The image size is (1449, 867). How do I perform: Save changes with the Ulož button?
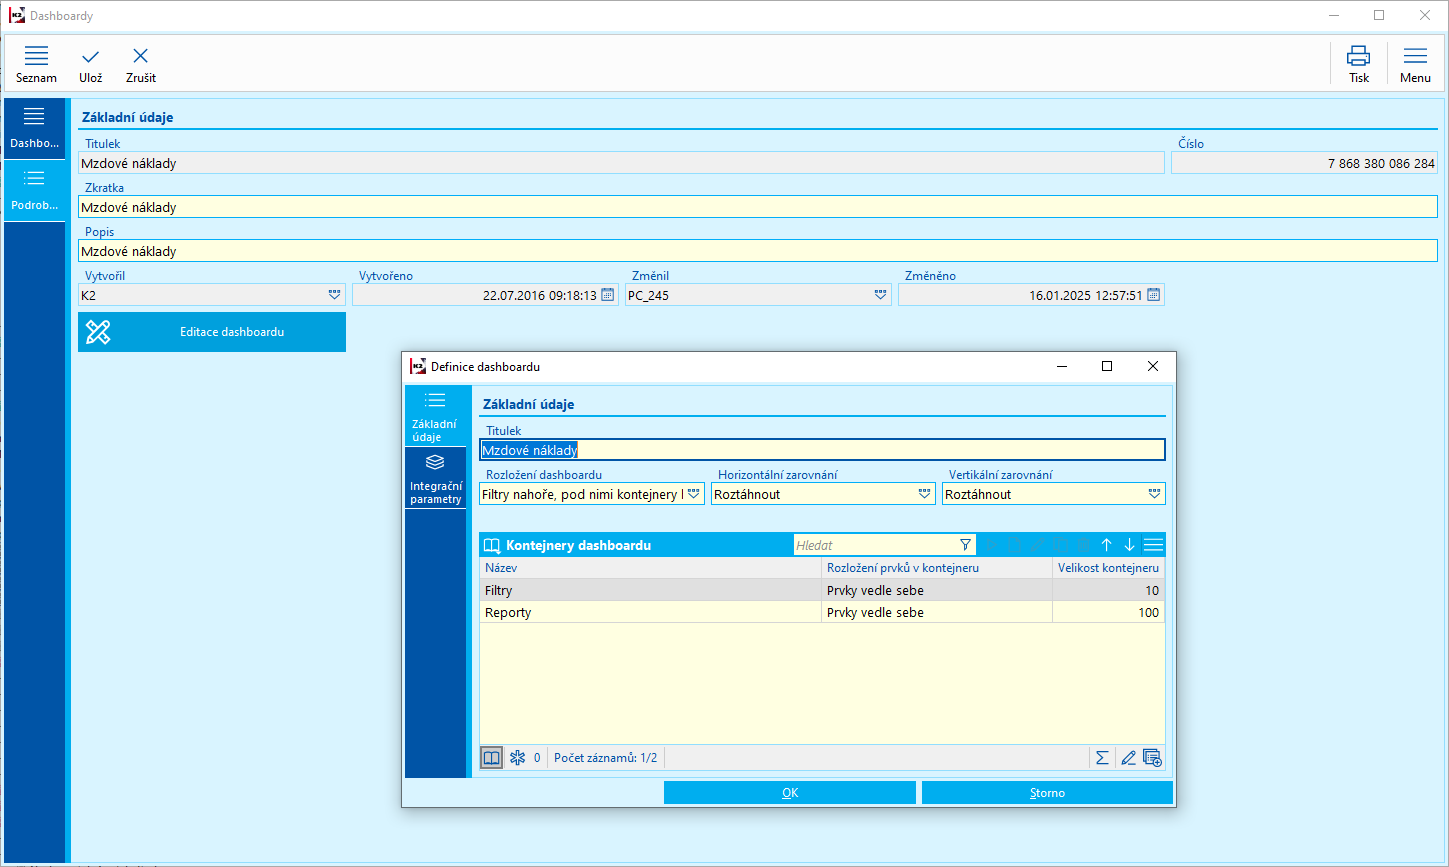[x=91, y=64]
